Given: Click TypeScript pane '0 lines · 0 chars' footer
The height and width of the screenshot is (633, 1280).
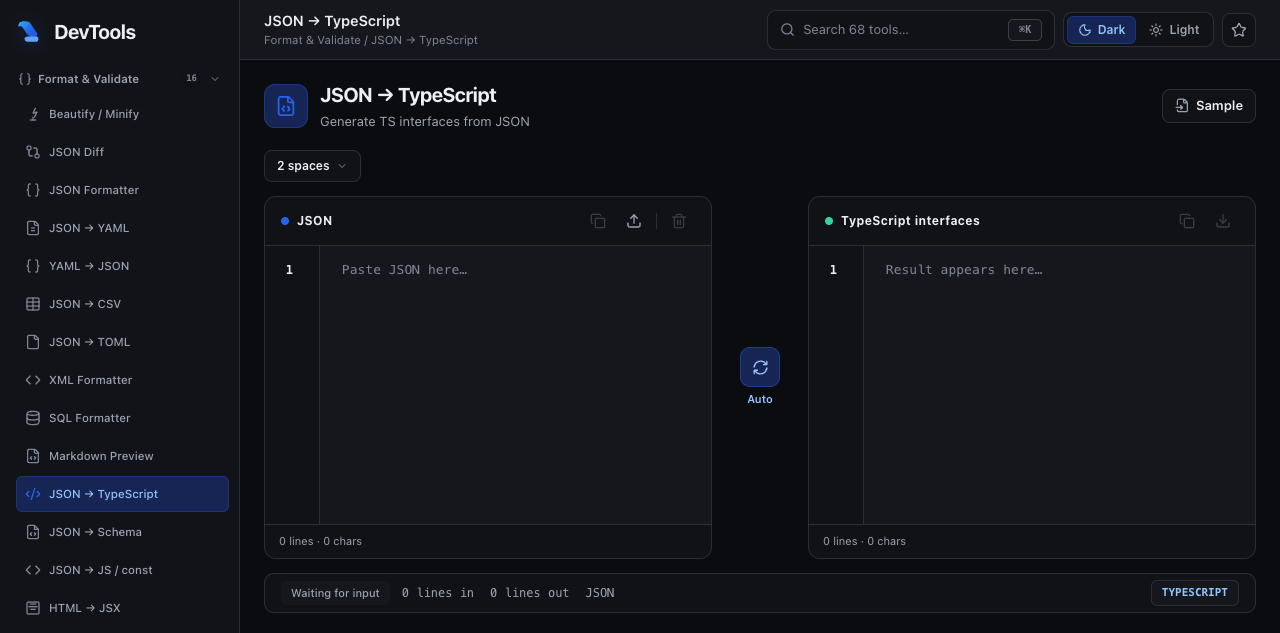Looking at the screenshot, I should [864, 541].
